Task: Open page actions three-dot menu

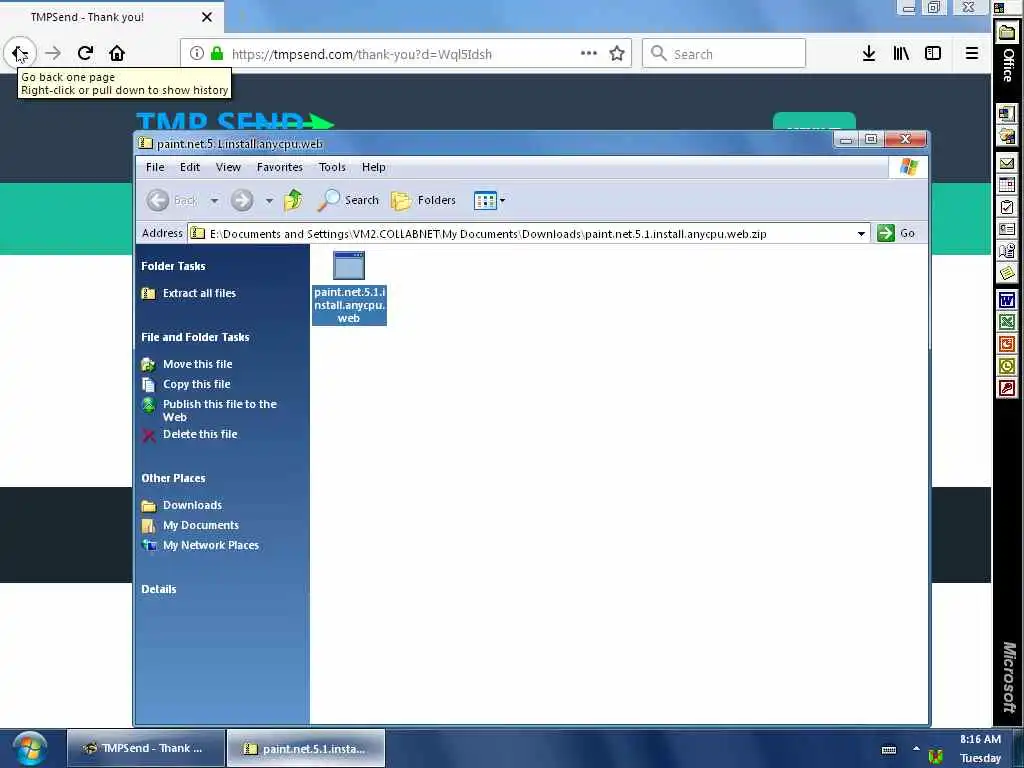Action: click(588, 54)
